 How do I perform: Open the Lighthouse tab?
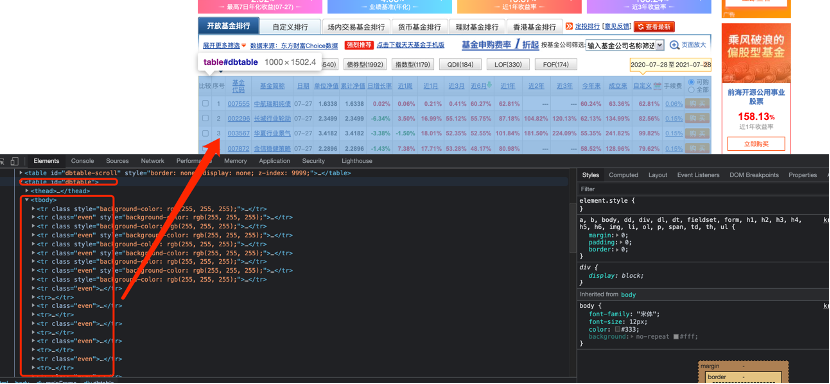pos(357,161)
